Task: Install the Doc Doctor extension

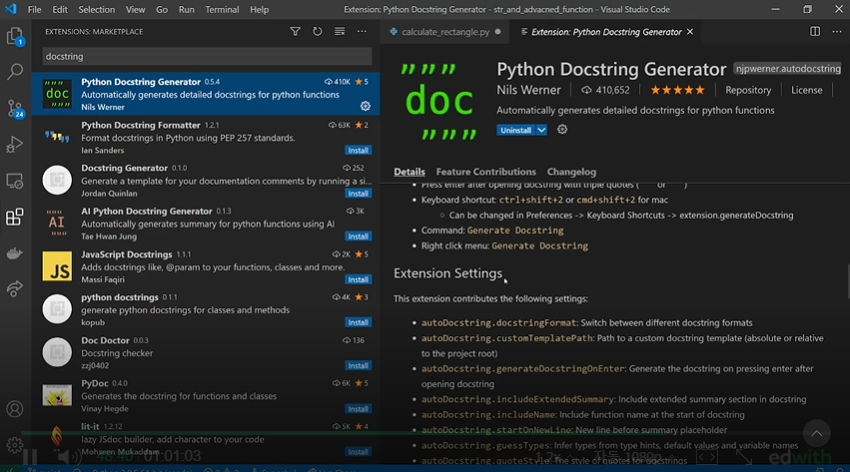Action: 358,366
